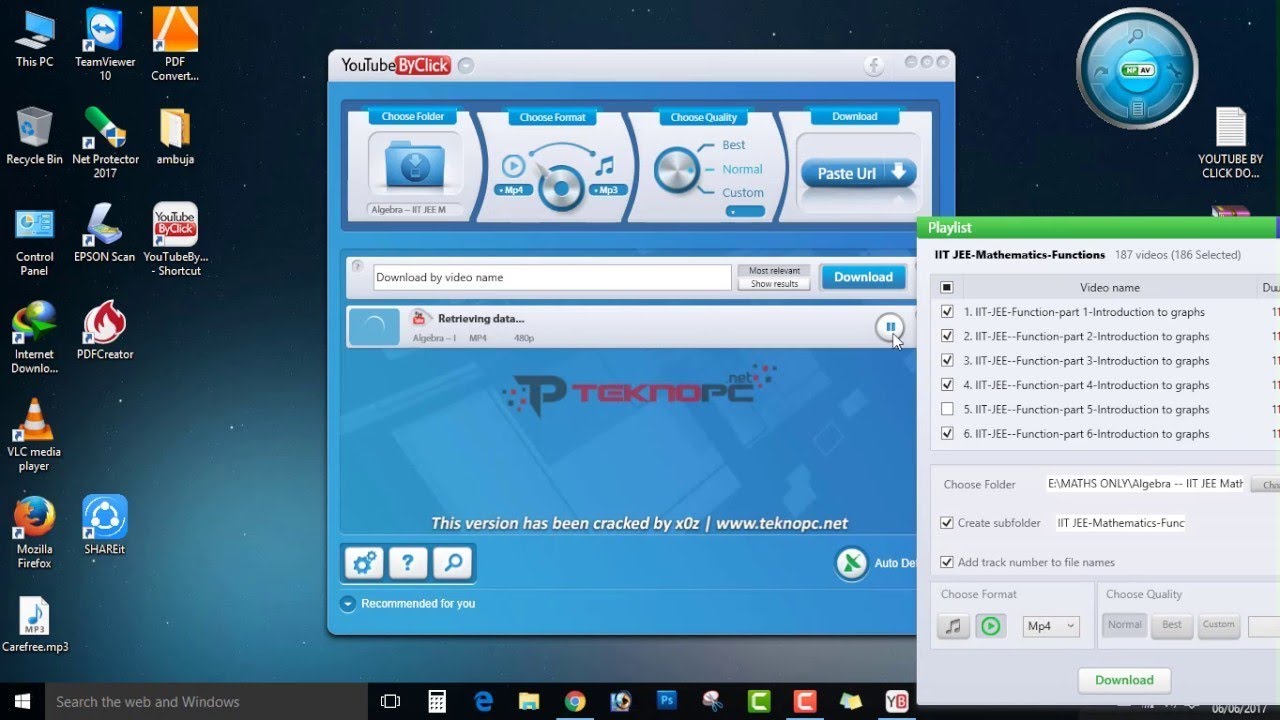Click the Playlist window Download button
This screenshot has width=1280, height=720.
[1124, 680]
